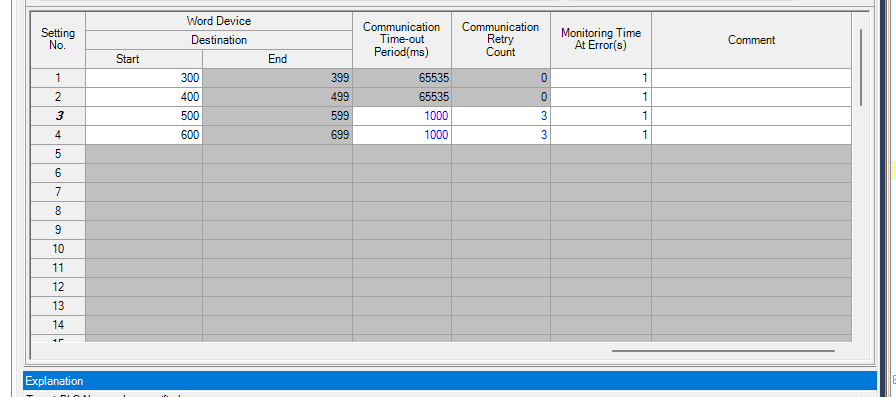Click the horizontal scrollbar thumb of table

(723, 351)
